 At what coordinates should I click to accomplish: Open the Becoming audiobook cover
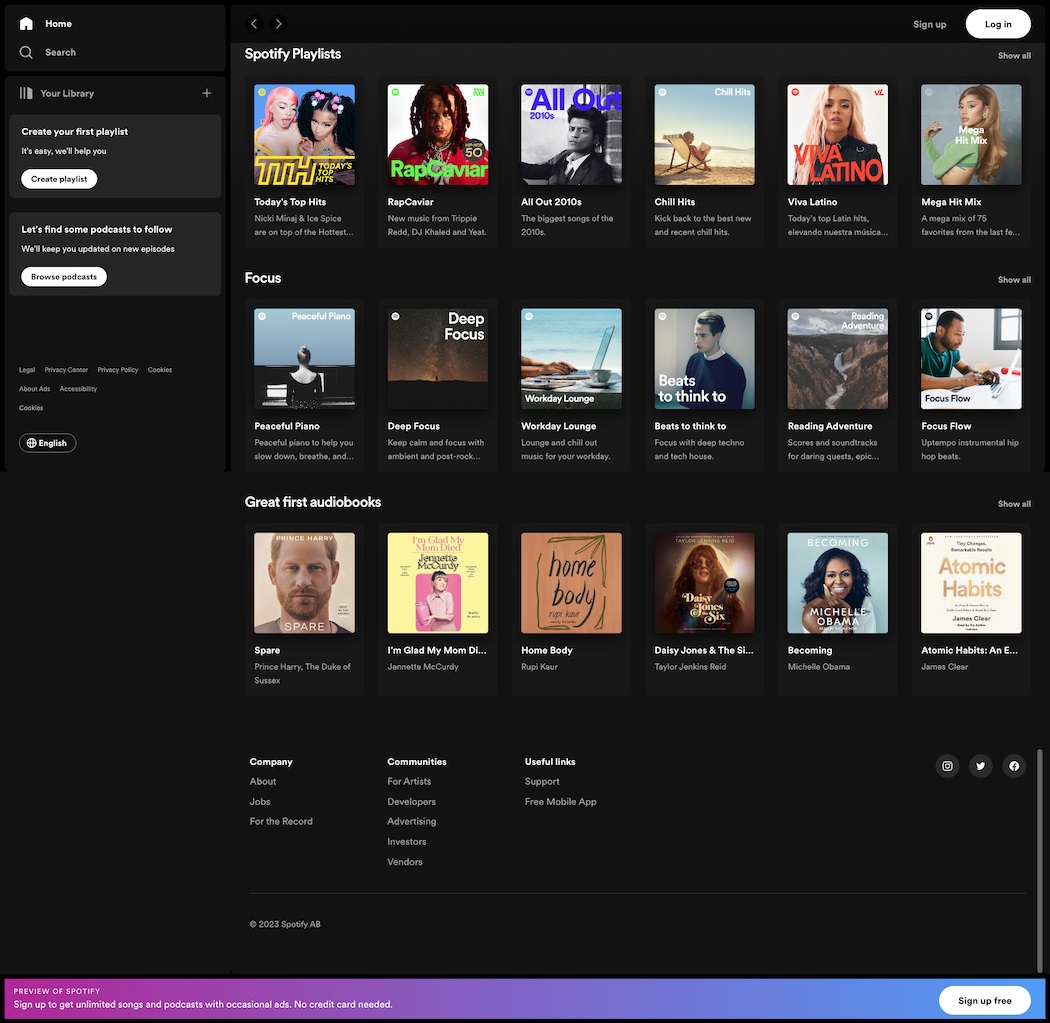click(838, 583)
